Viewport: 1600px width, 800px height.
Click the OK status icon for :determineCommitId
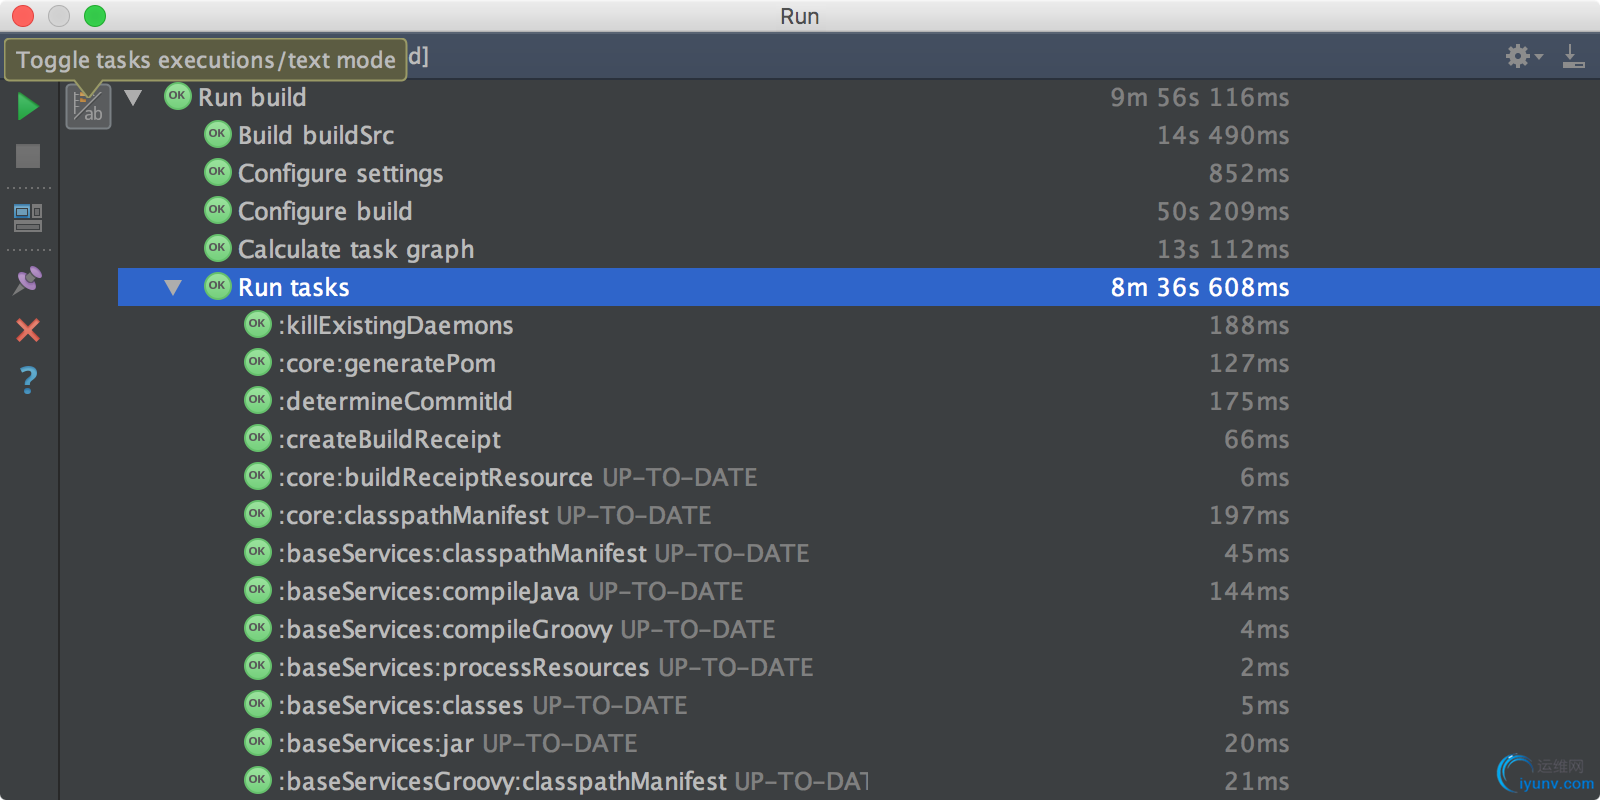(x=258, y=401)
